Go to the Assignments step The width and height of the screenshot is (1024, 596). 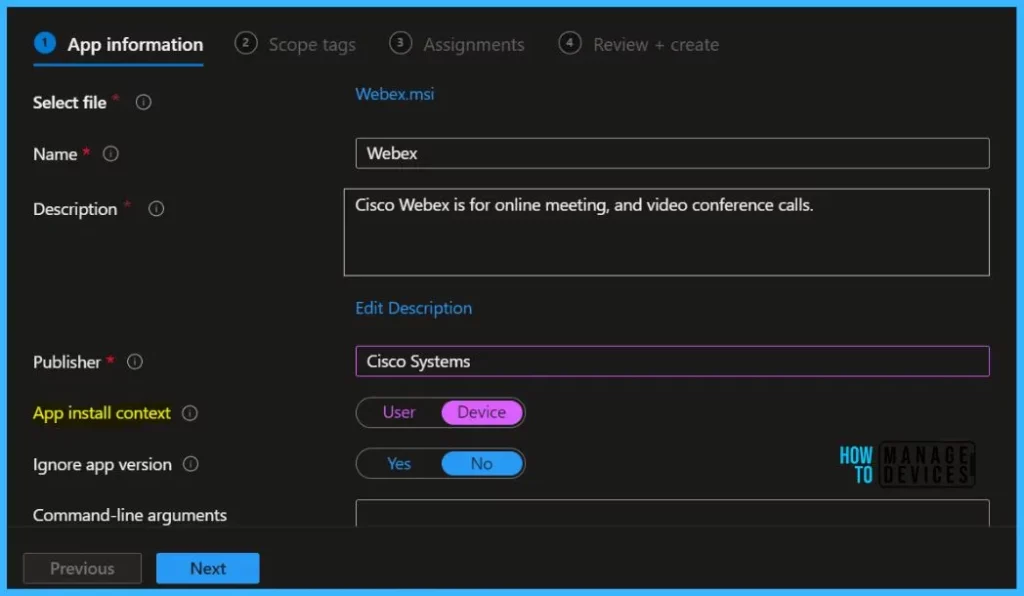[x=457, y=44]
